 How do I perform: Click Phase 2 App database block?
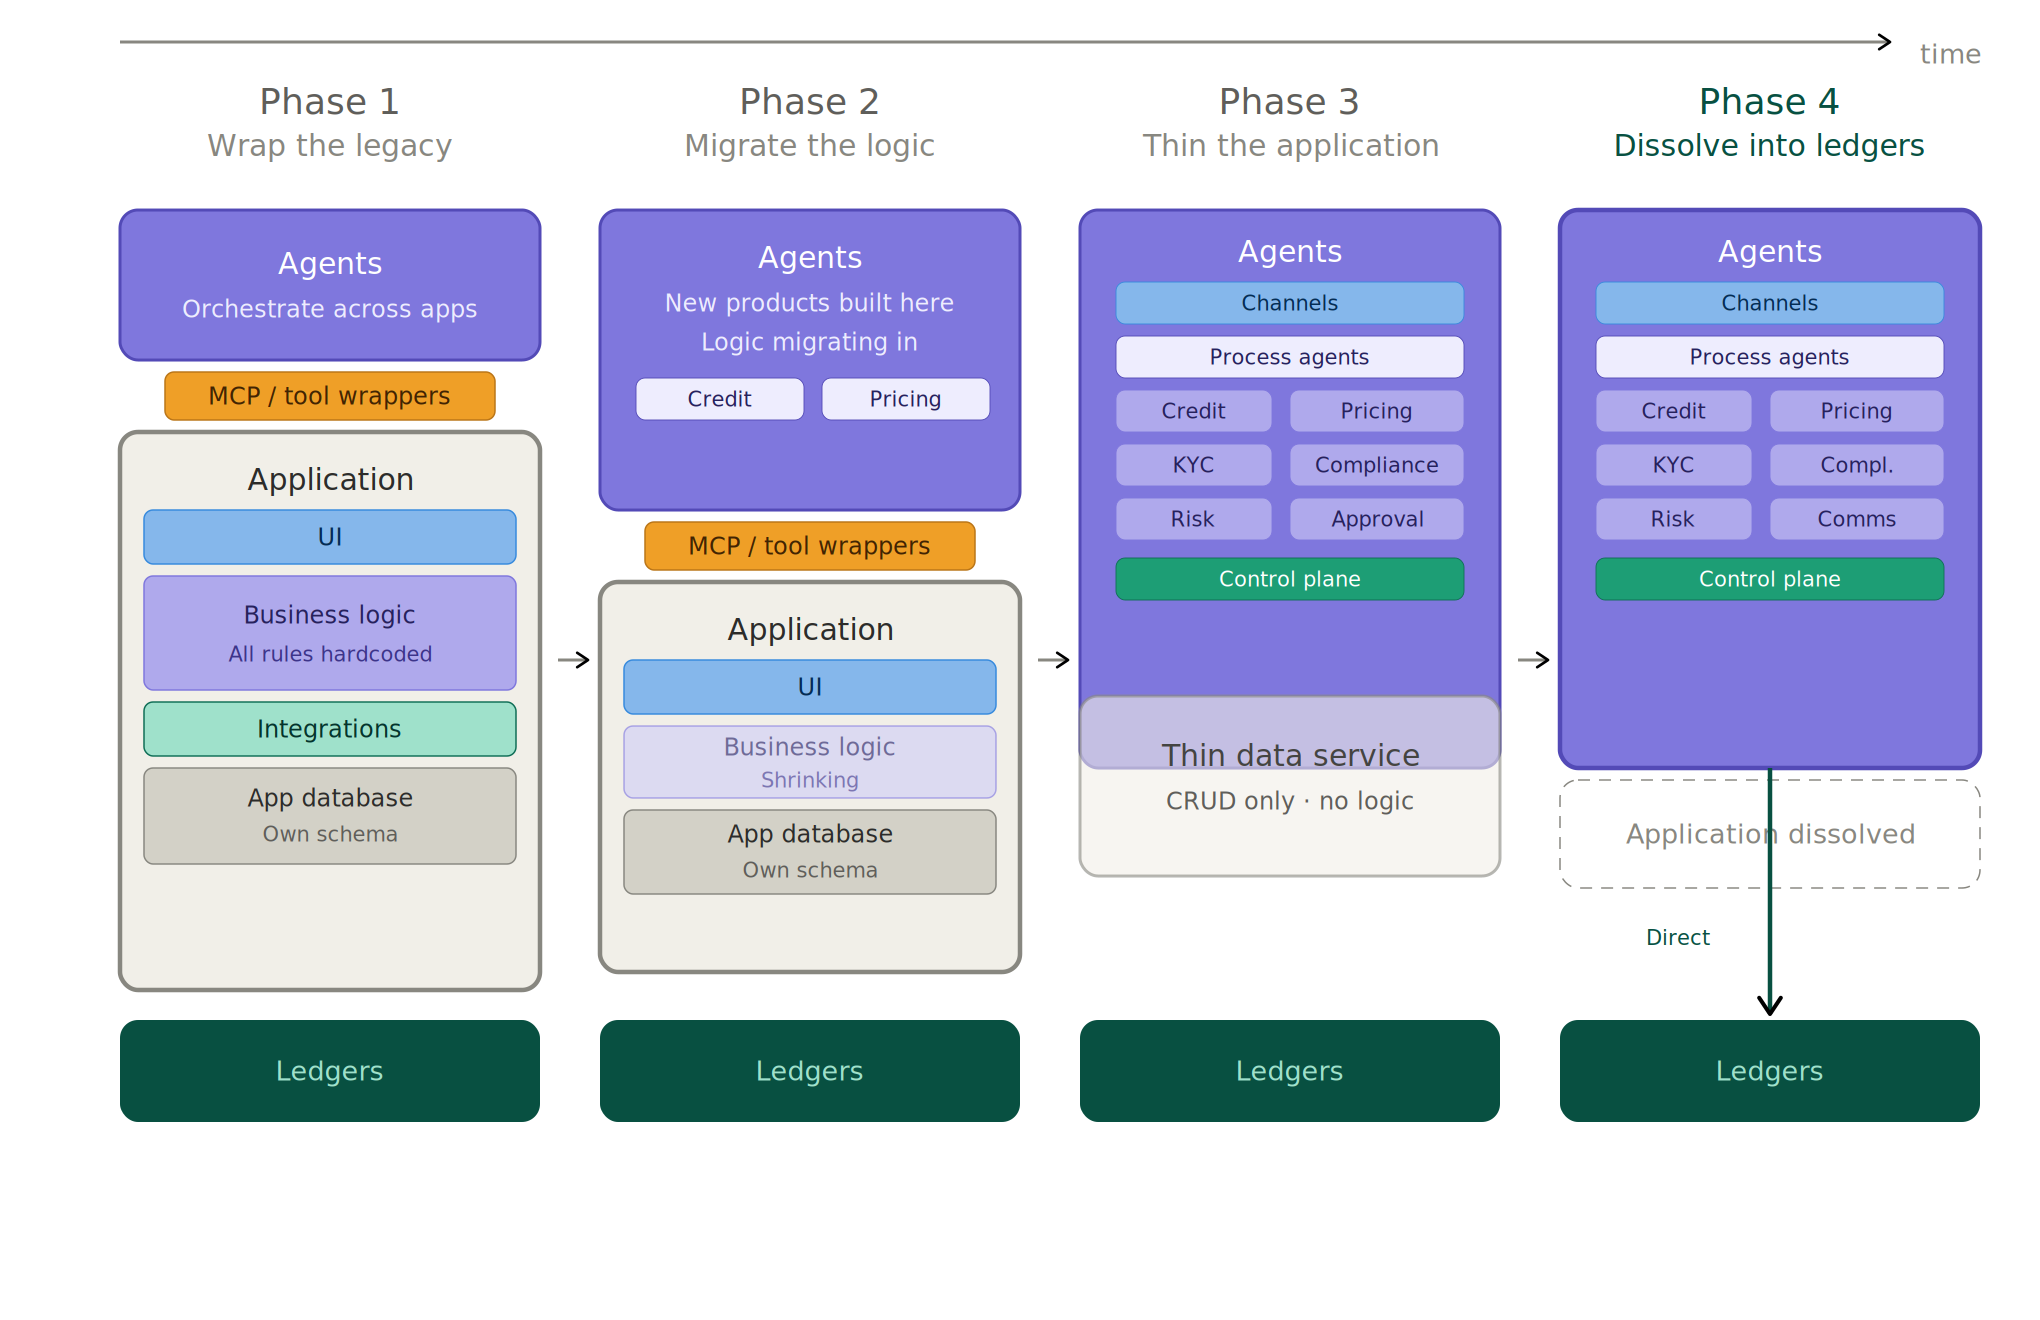(x=810, y=852)
